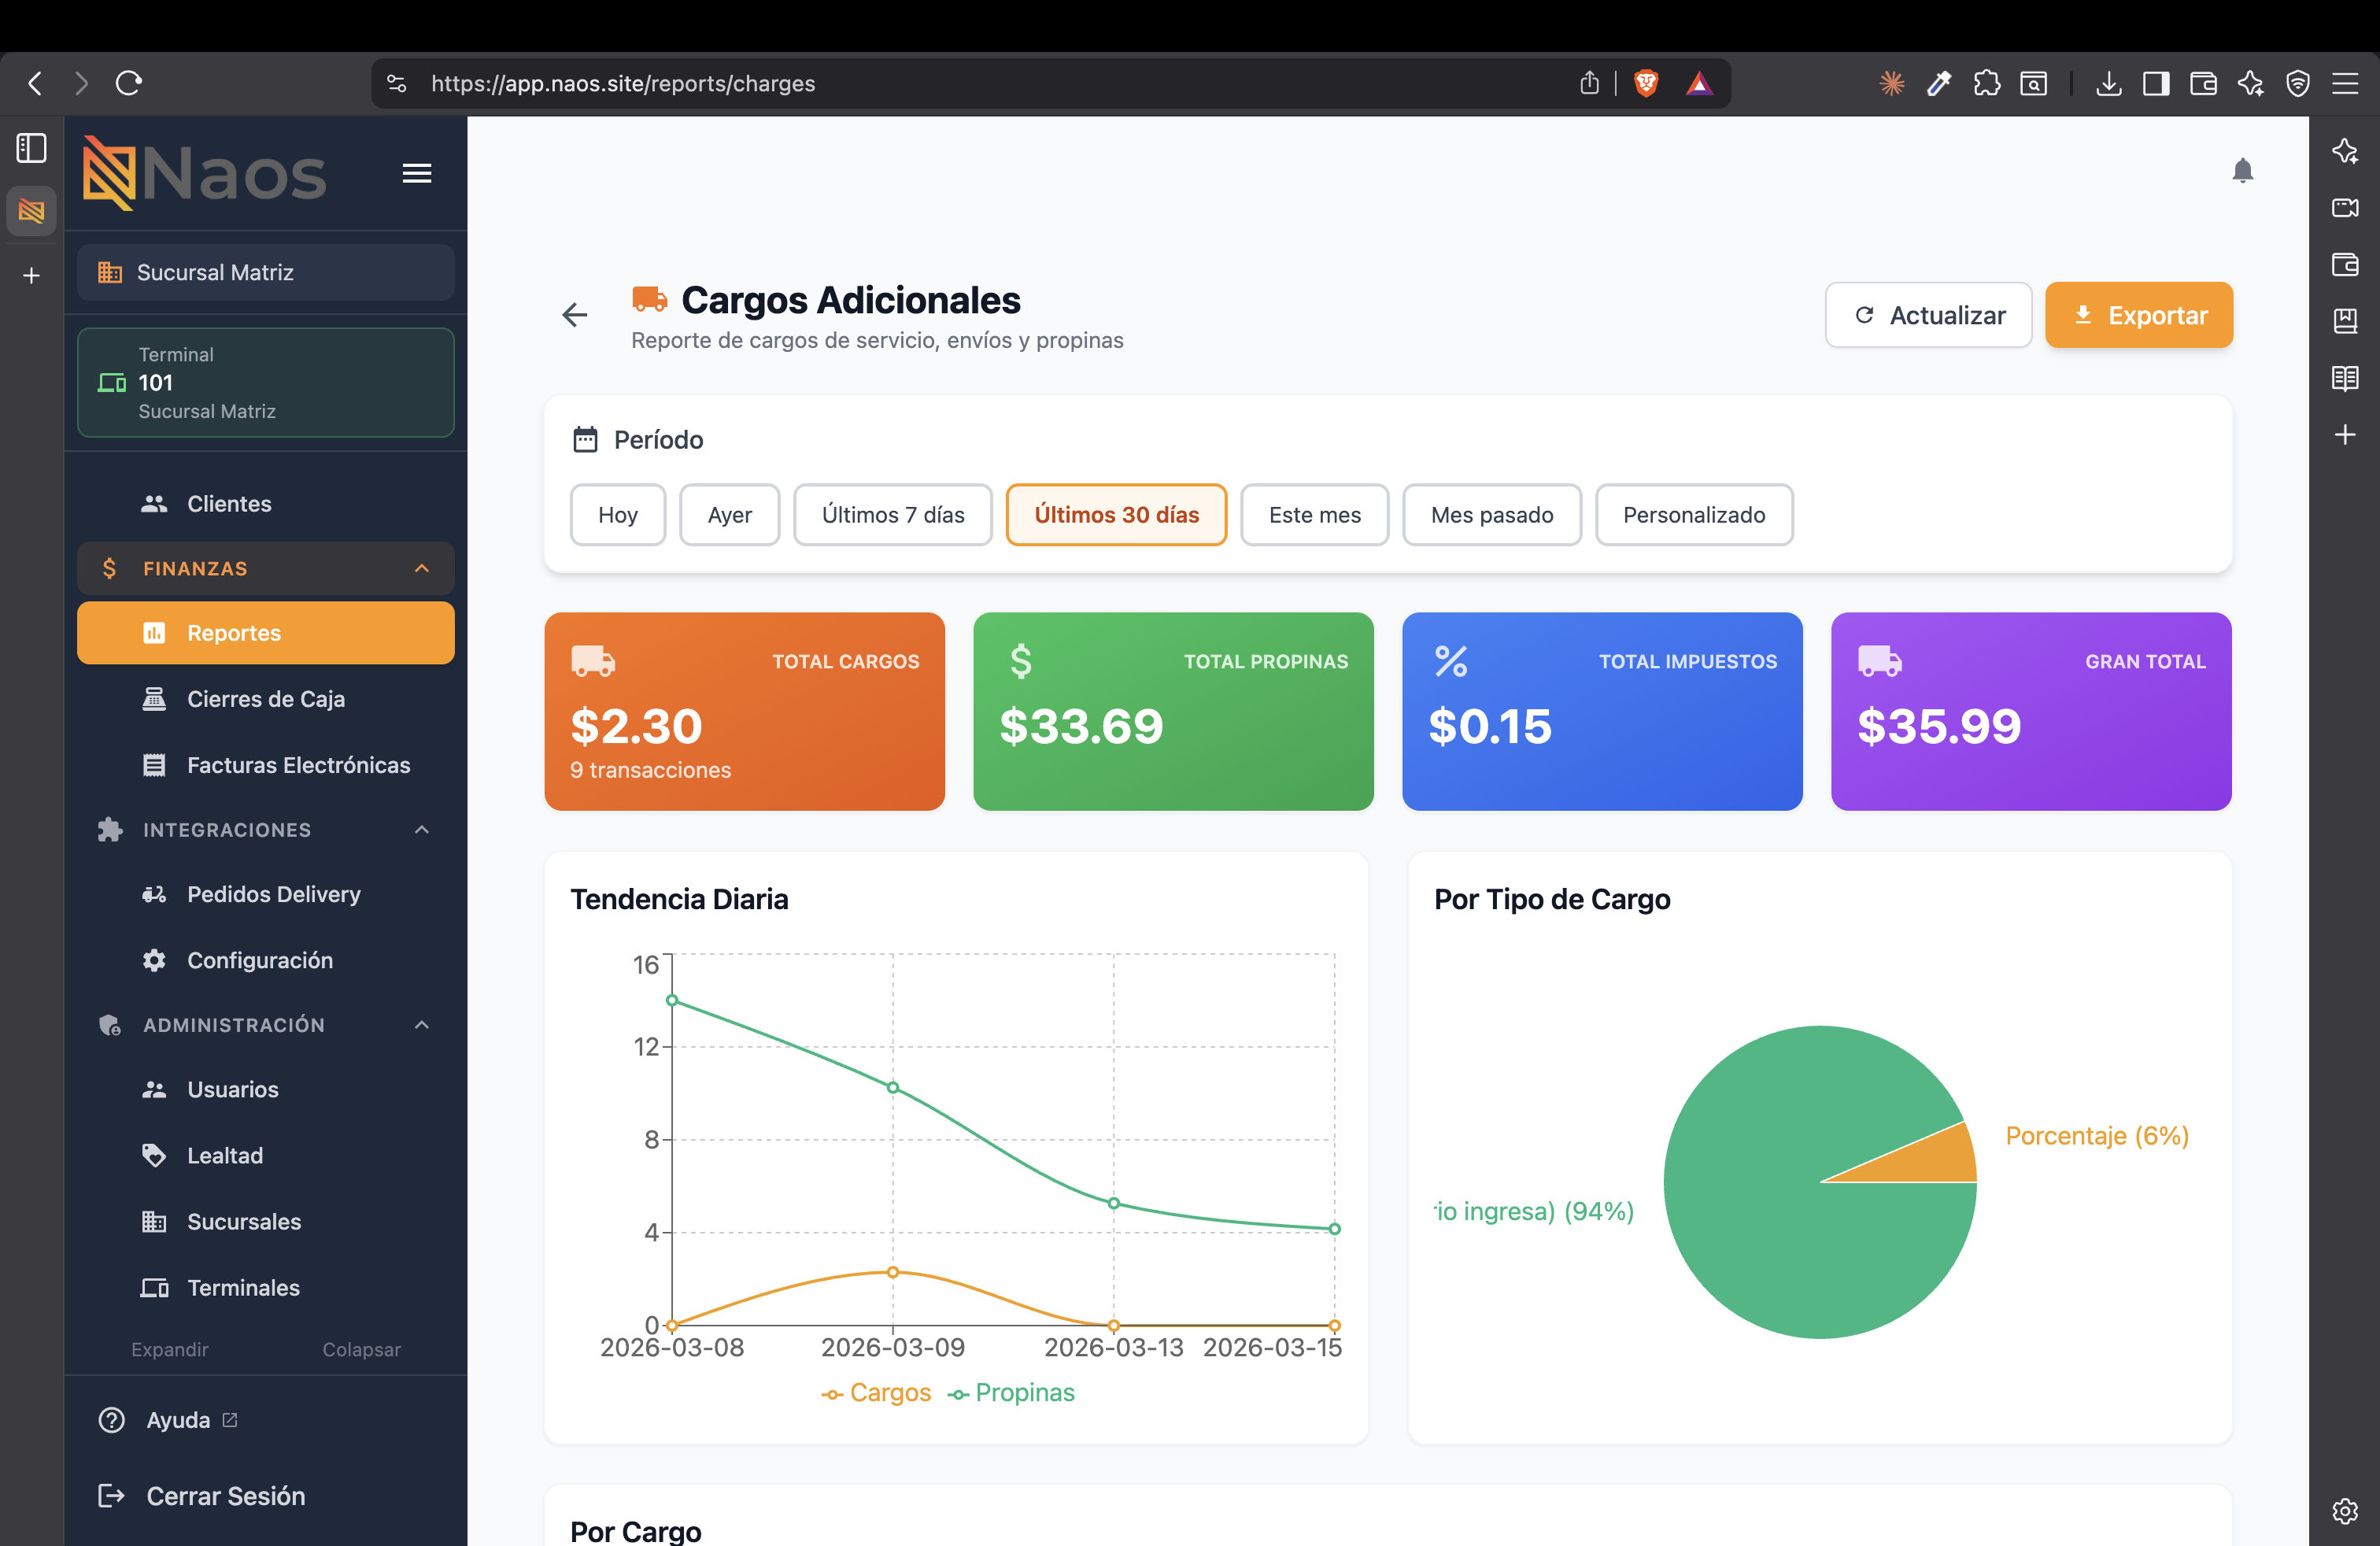This screenshot has width=2380, height=1546.
Task: Open Clientes in the sidebar
Action: coord(265,503)
